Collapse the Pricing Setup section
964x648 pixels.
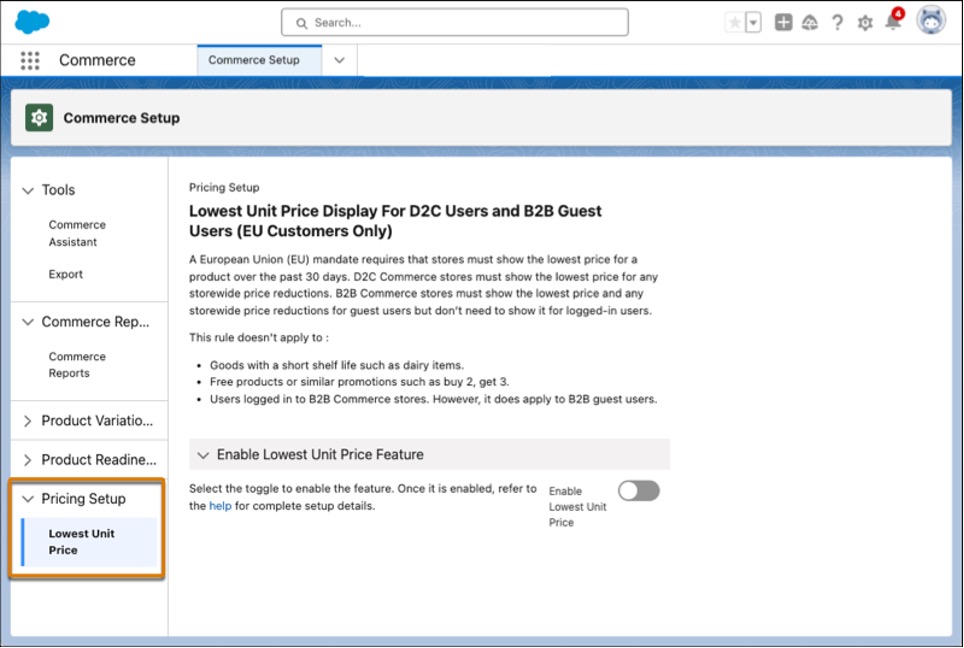point(28,499)
